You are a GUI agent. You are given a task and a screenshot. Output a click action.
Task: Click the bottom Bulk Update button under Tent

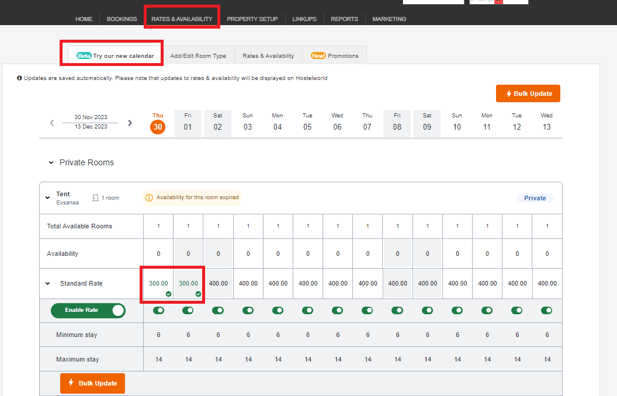point(92,383)
